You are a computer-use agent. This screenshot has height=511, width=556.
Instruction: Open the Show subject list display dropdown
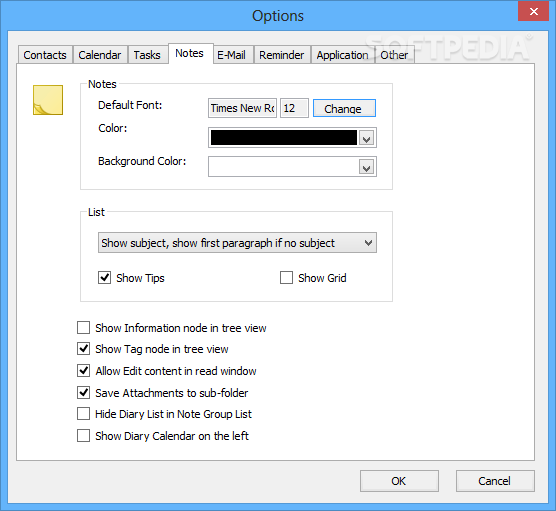pyautogui.click(x=237, y=243)
